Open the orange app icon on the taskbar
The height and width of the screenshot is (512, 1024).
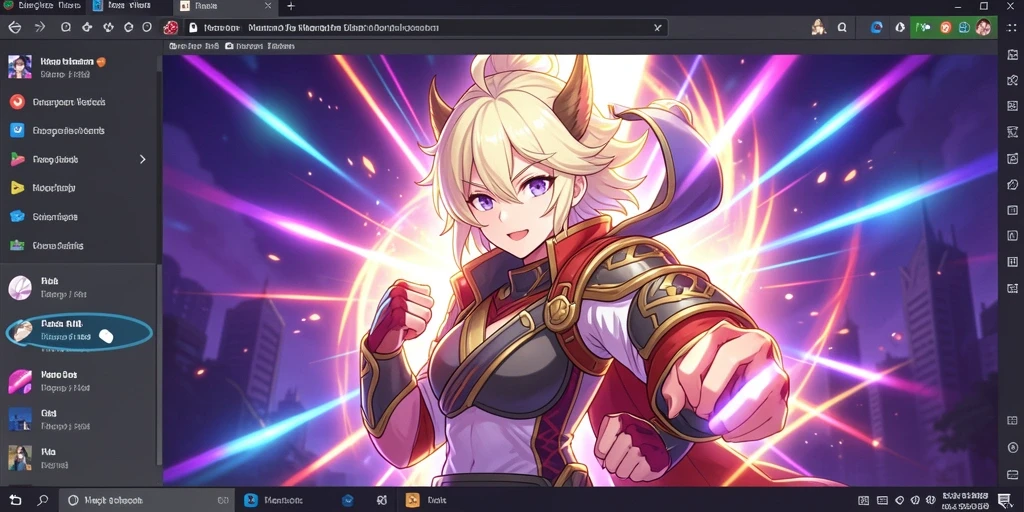(412, 500)
